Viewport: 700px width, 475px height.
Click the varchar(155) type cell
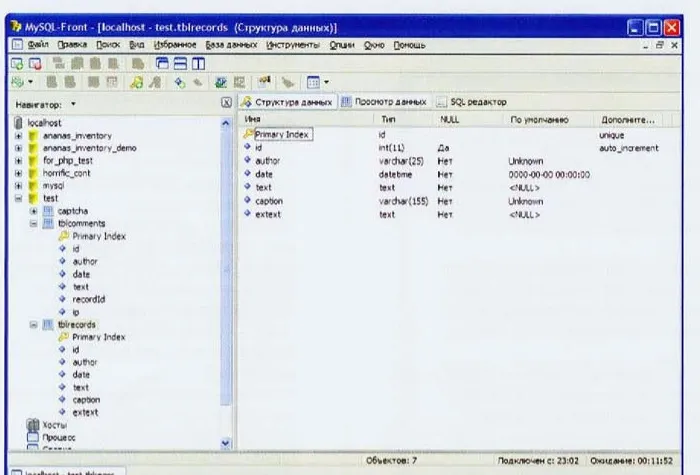tap(404, 201)
